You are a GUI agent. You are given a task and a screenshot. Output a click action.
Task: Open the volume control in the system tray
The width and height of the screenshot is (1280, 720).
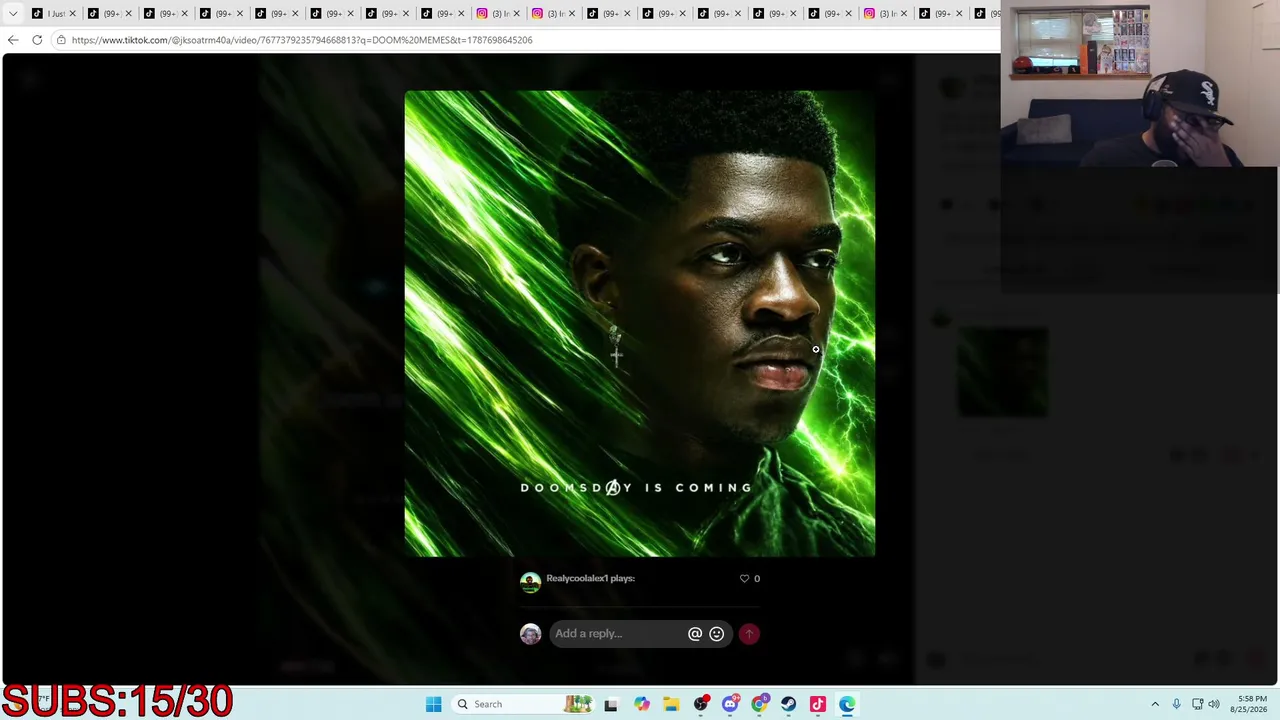1214,704
